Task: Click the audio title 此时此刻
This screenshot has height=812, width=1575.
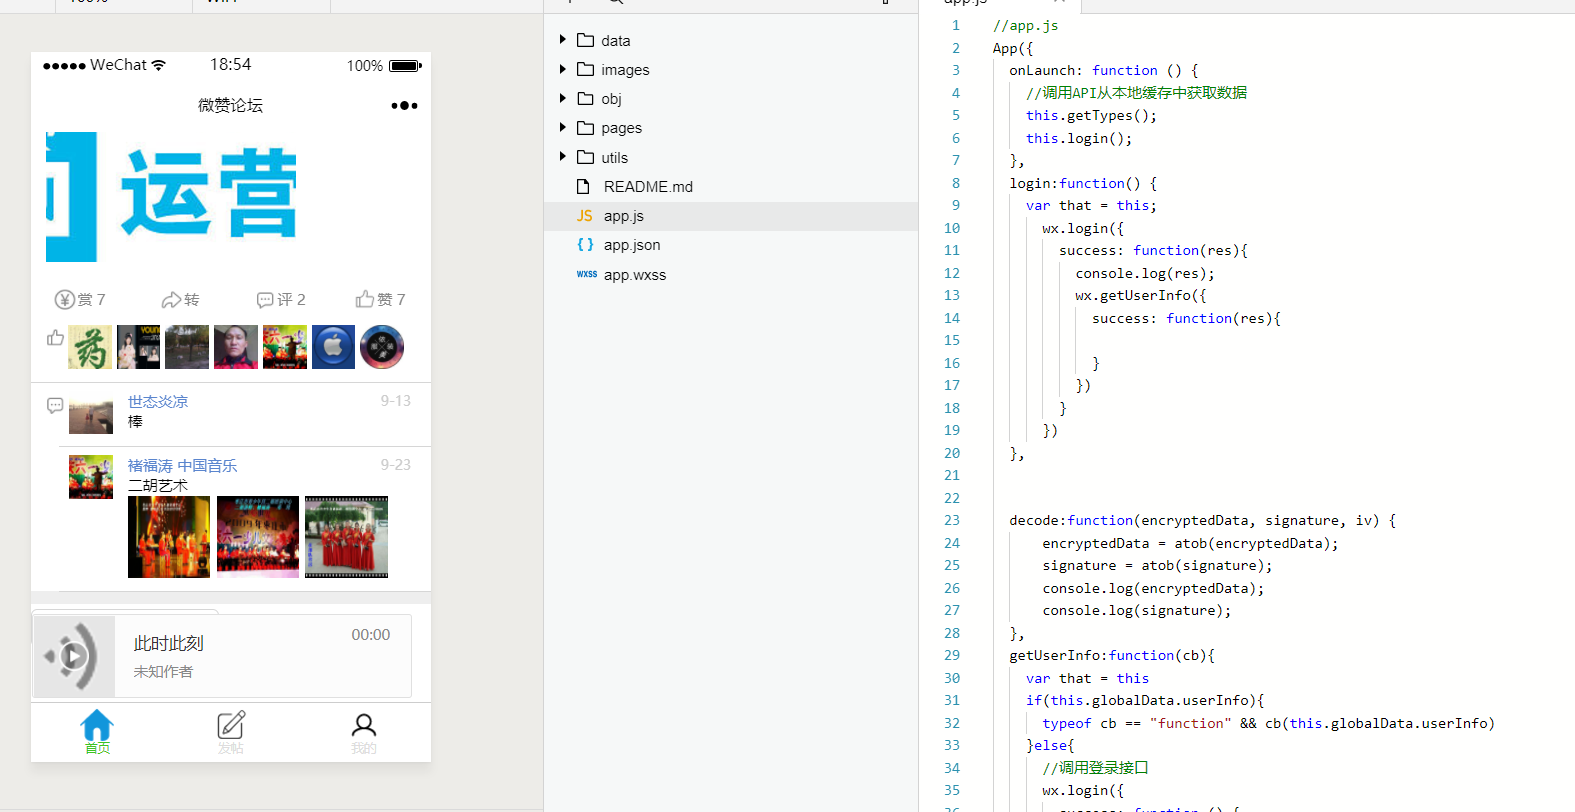Action: click(169, 643)
